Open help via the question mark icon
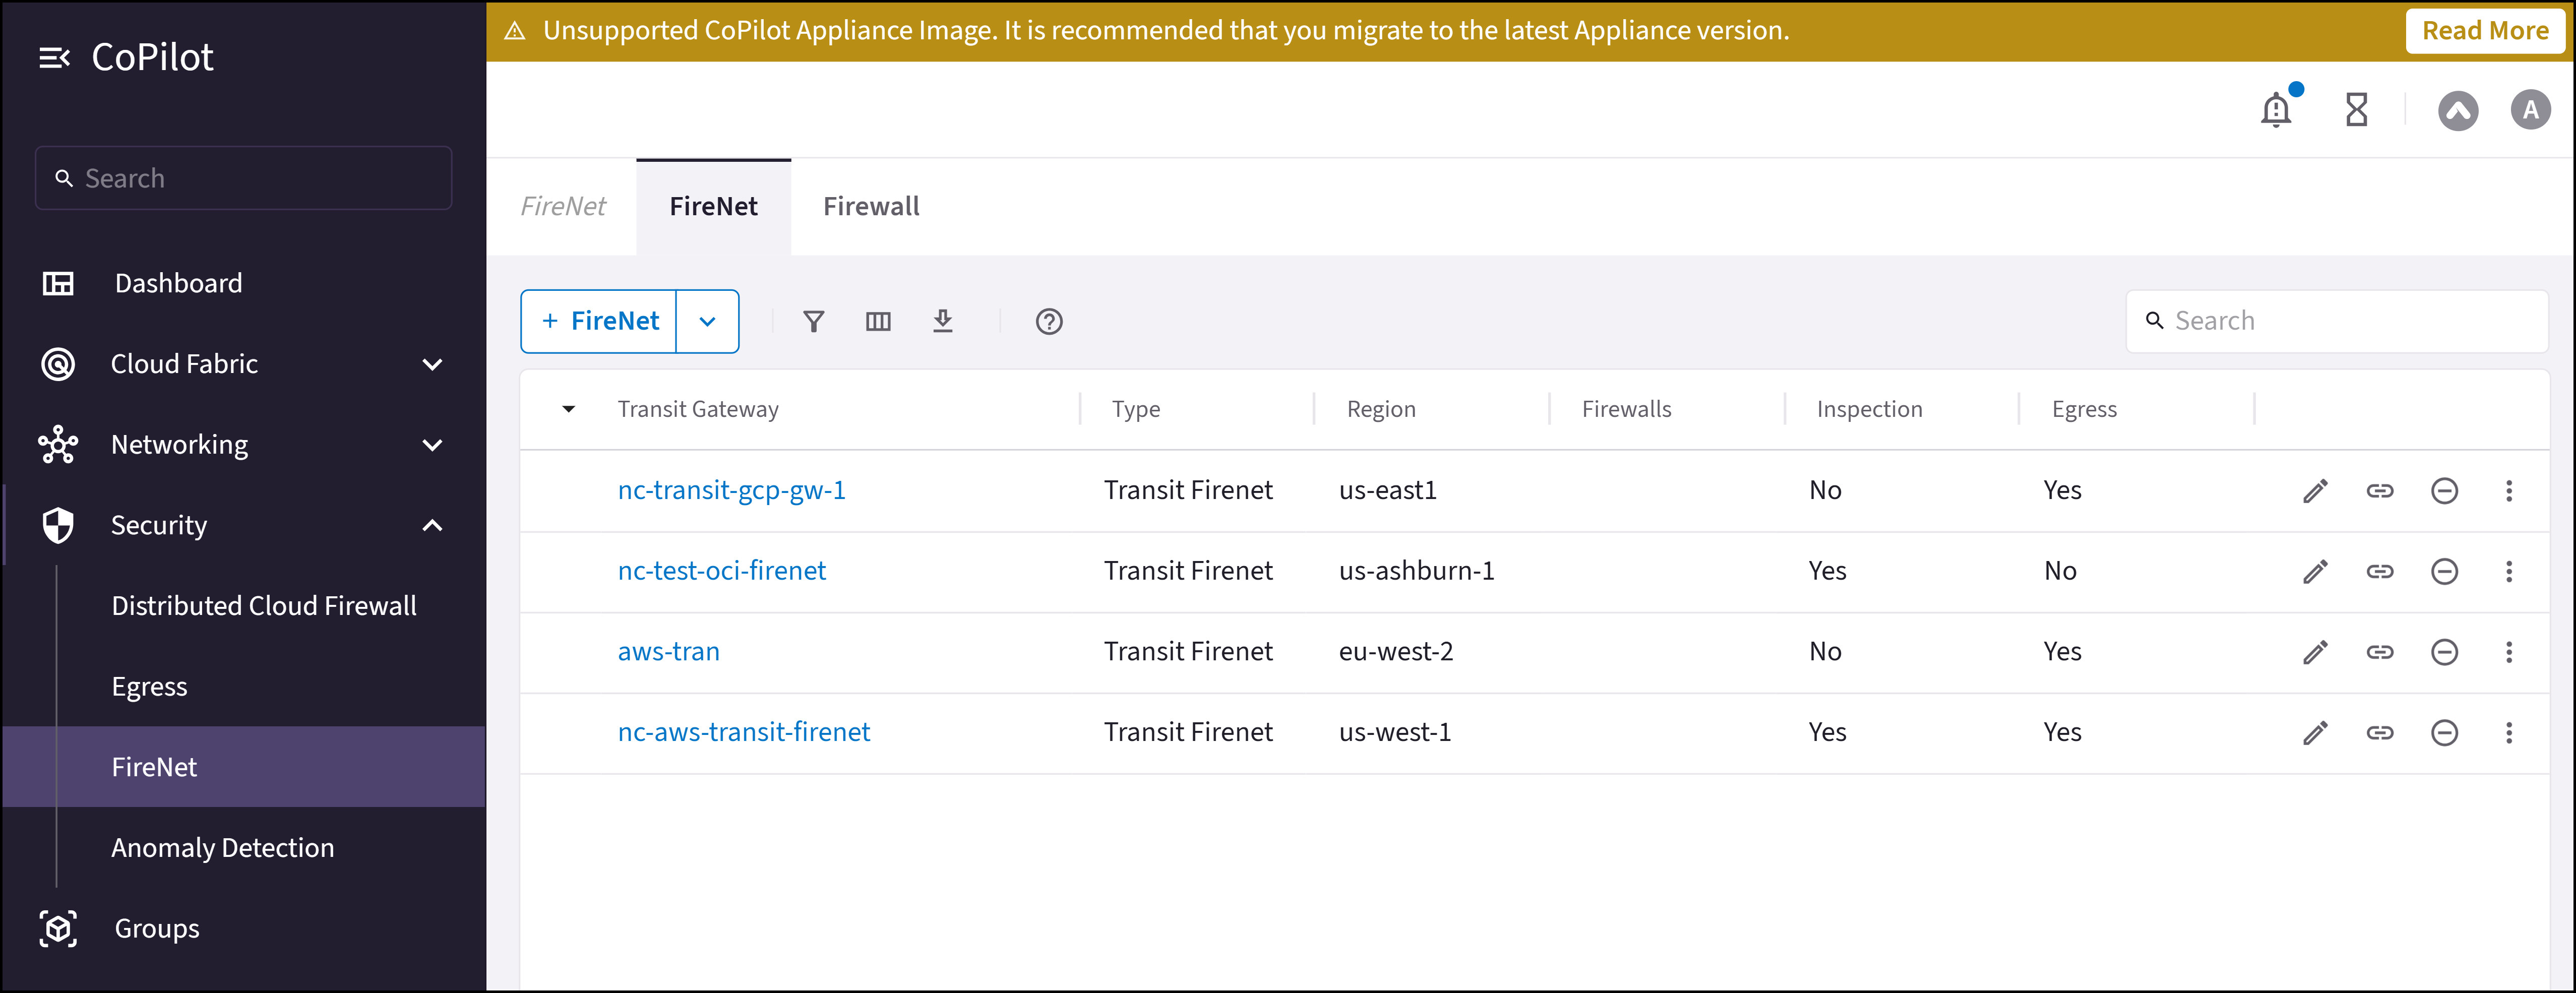Screen dimensions: 2576x993 [x=1048, y=321]
